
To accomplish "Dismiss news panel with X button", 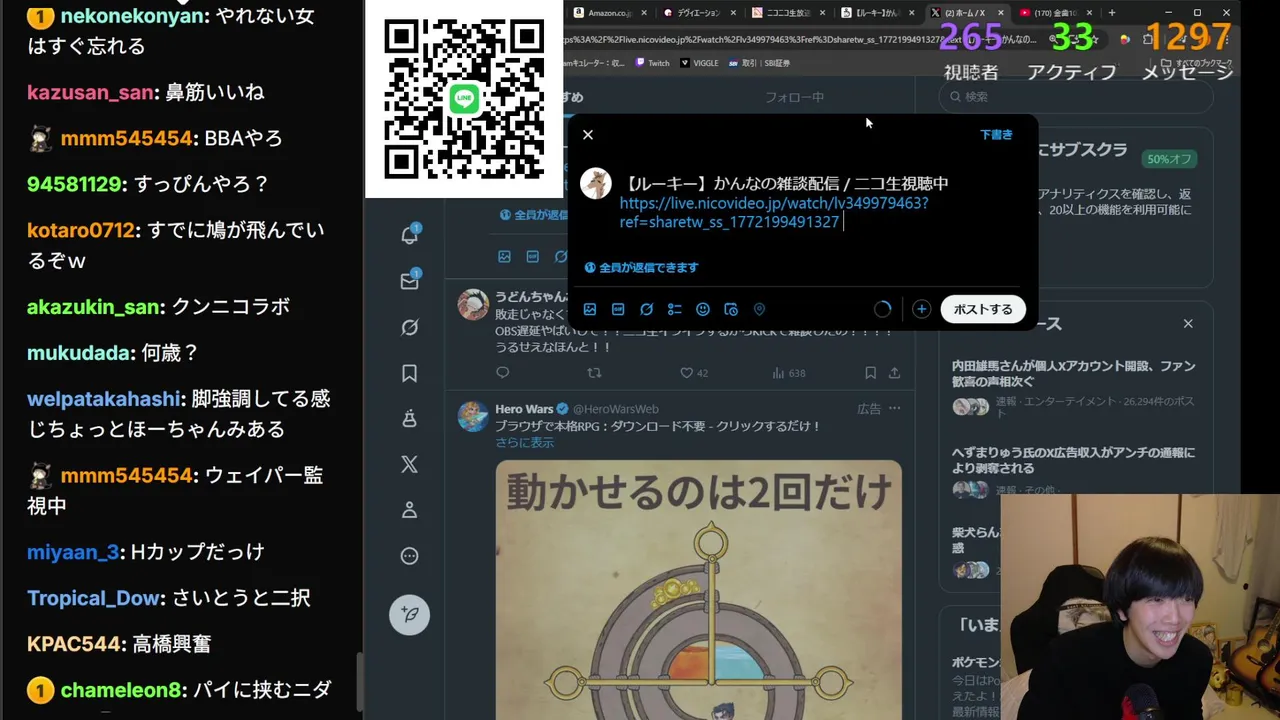I will 1188,324.
